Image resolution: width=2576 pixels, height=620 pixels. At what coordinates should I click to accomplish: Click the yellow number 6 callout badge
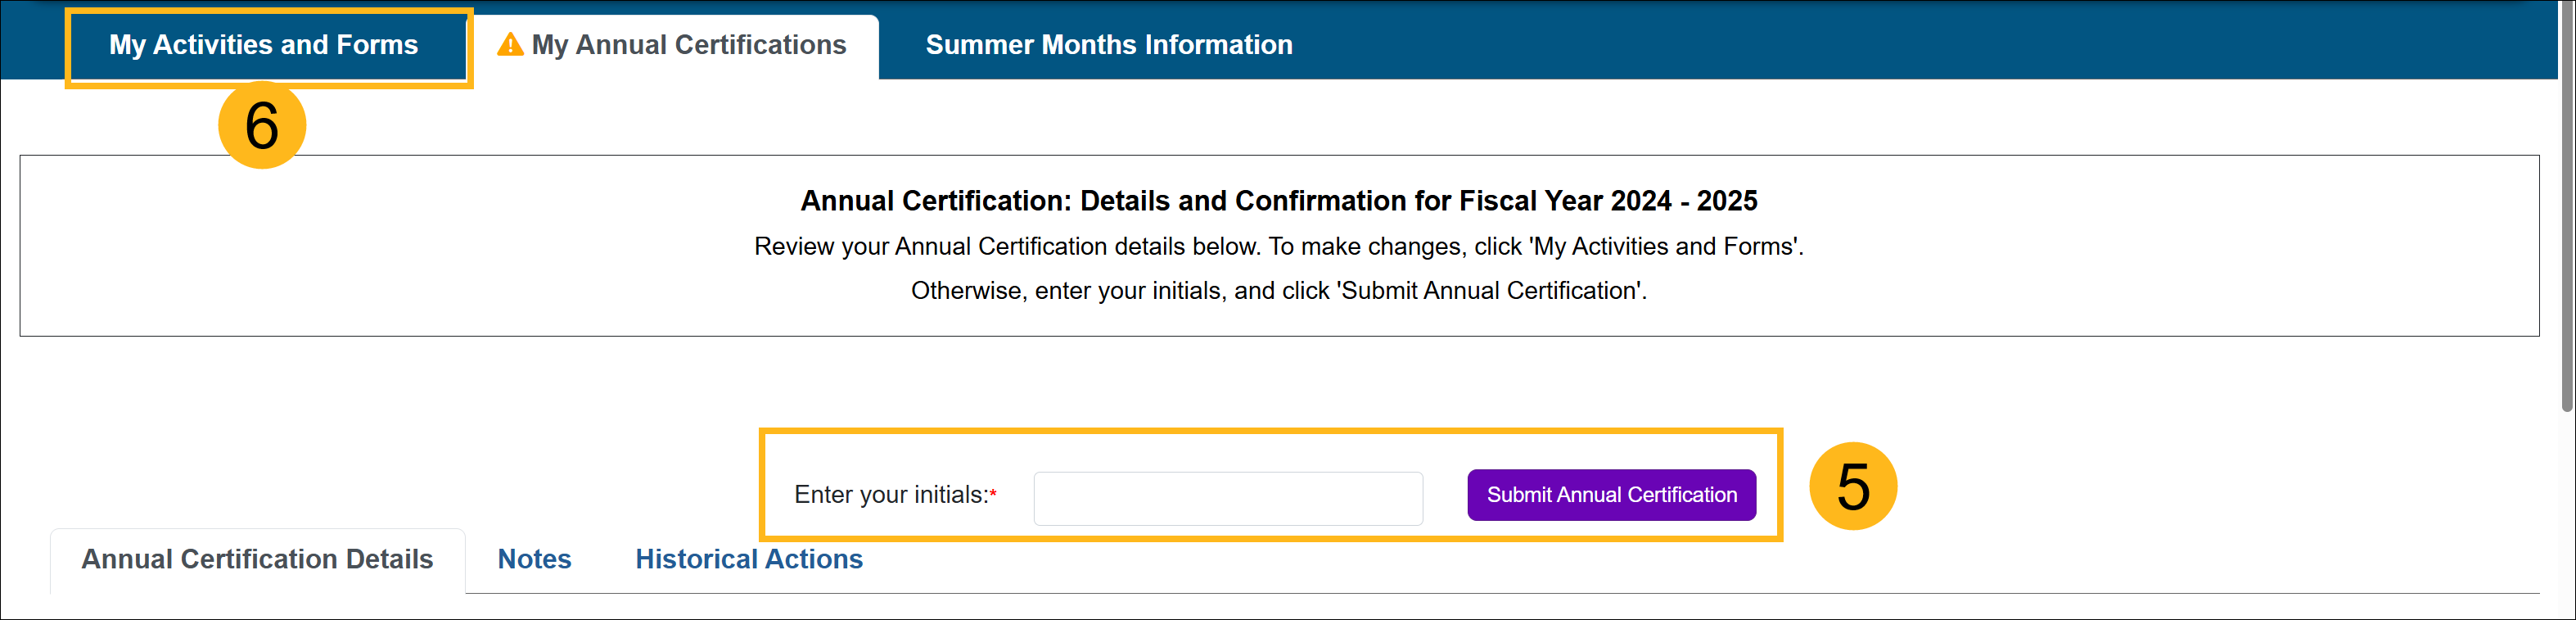coord(262,126)
